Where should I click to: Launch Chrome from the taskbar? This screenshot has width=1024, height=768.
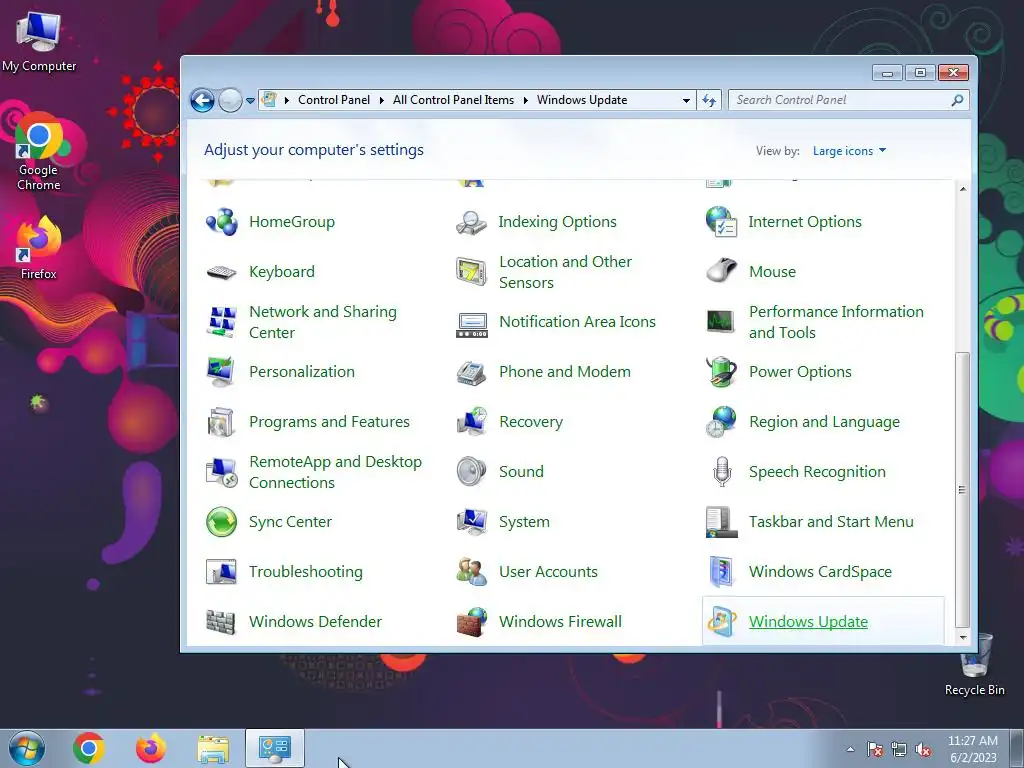(89, 748)
